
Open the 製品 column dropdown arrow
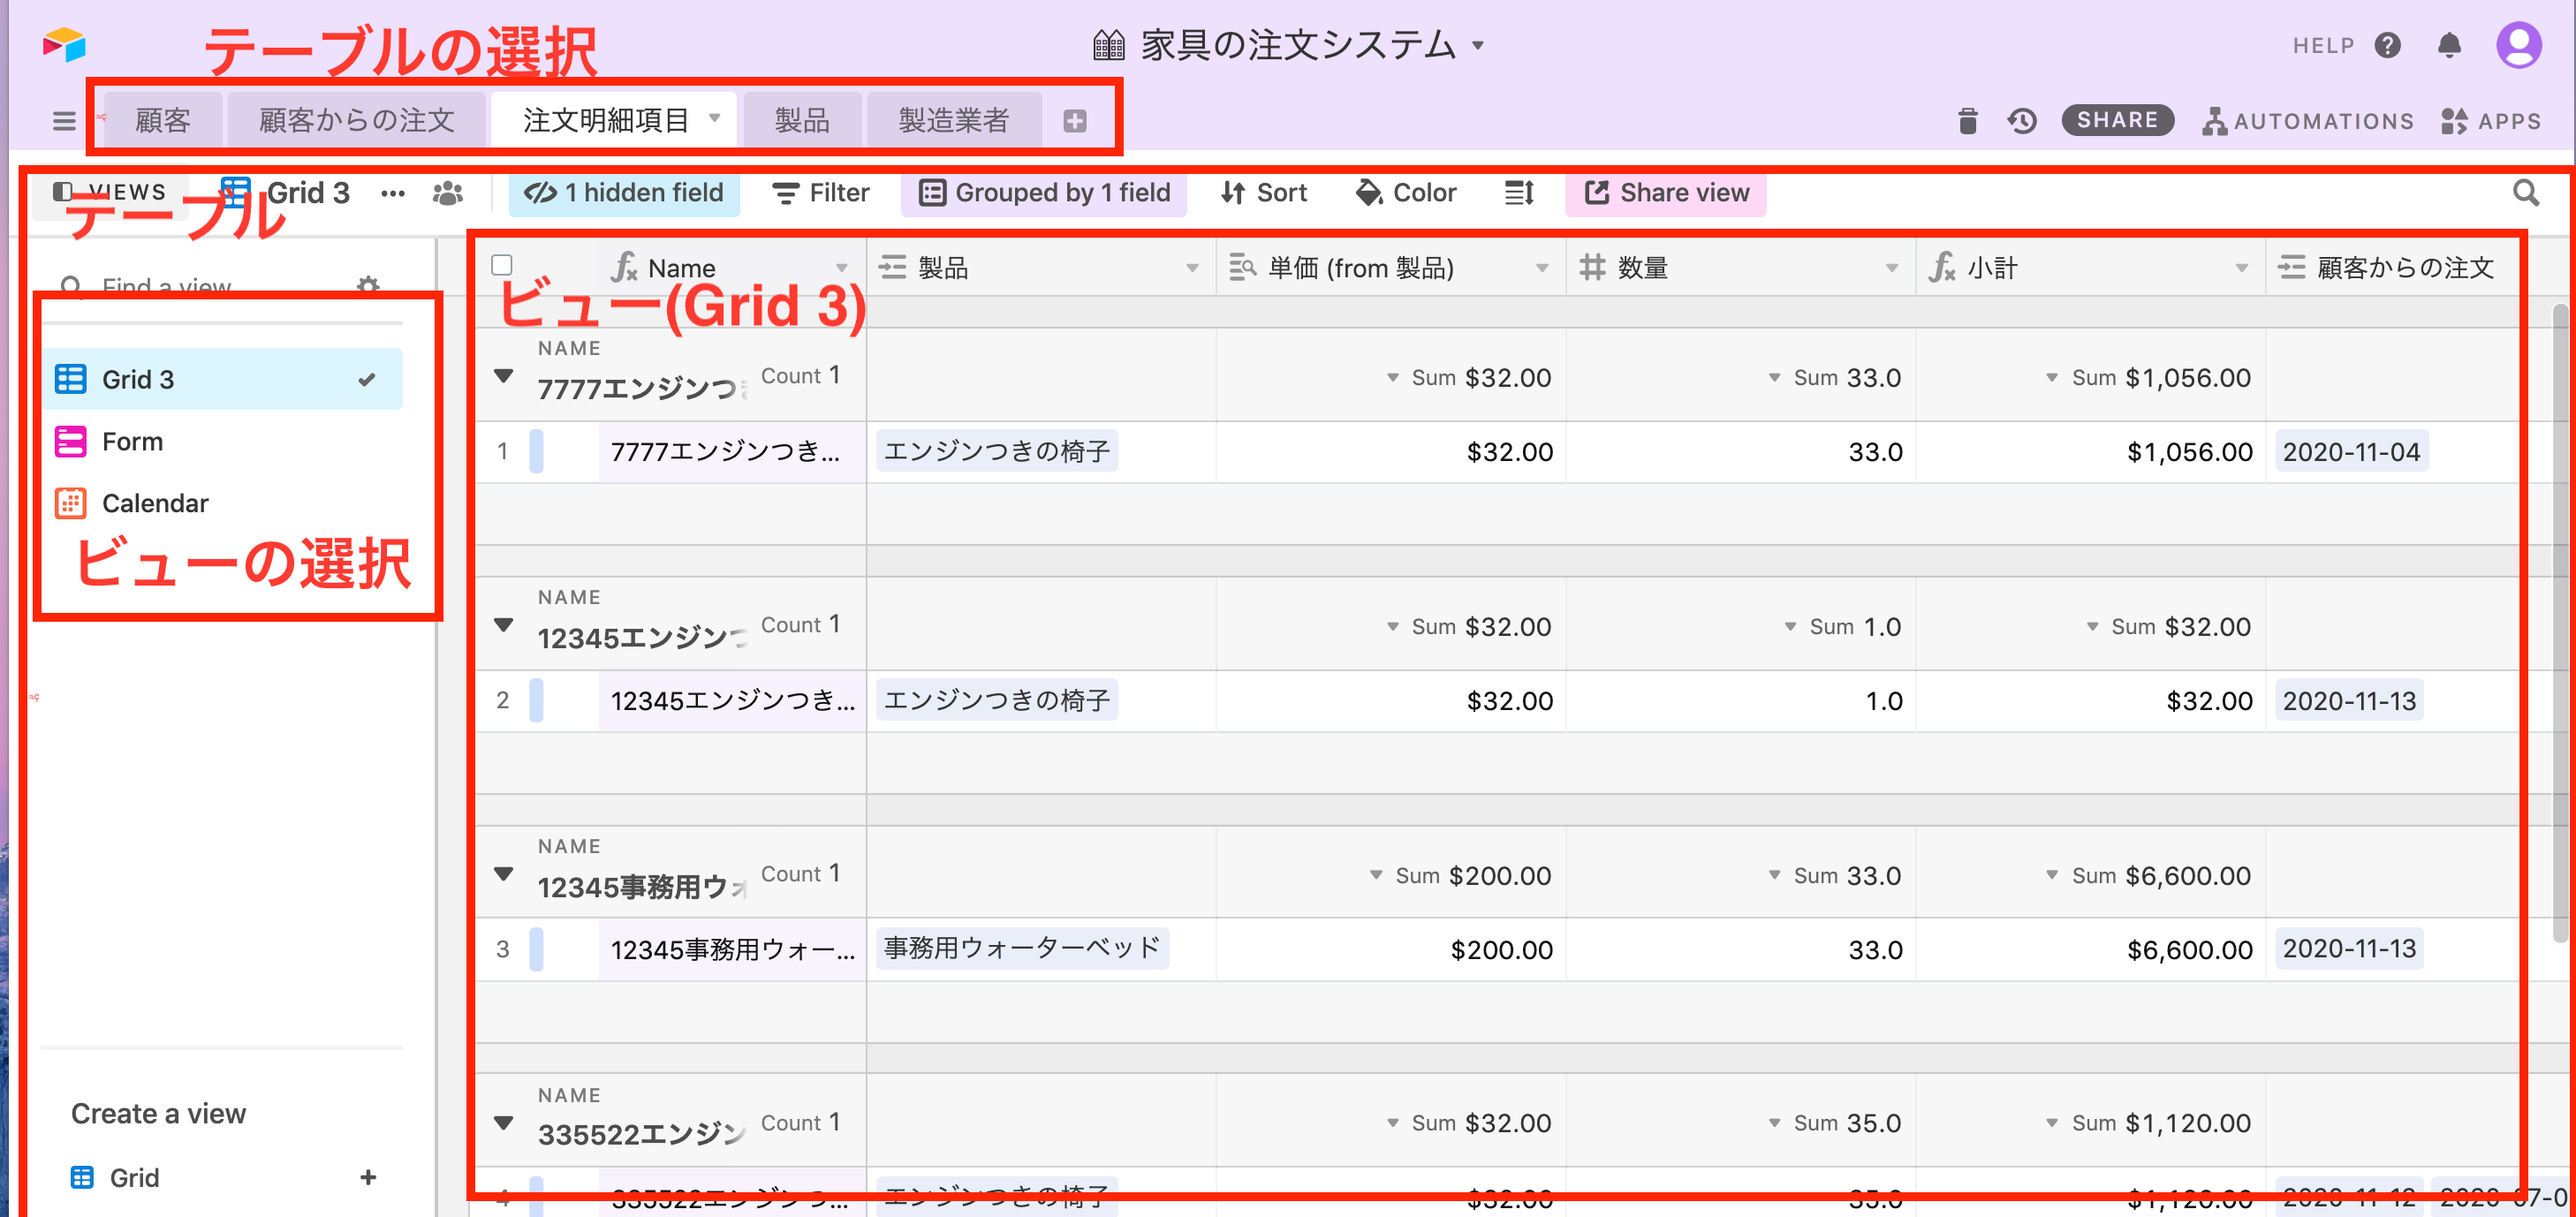pos(1192,268)
